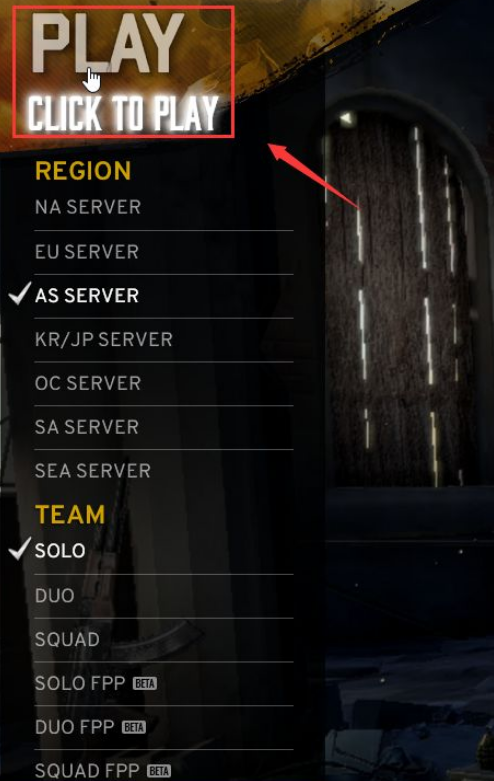Click the BETA badge next to SOLO FPP
The image size is (494, 781).
coord(145,684)
